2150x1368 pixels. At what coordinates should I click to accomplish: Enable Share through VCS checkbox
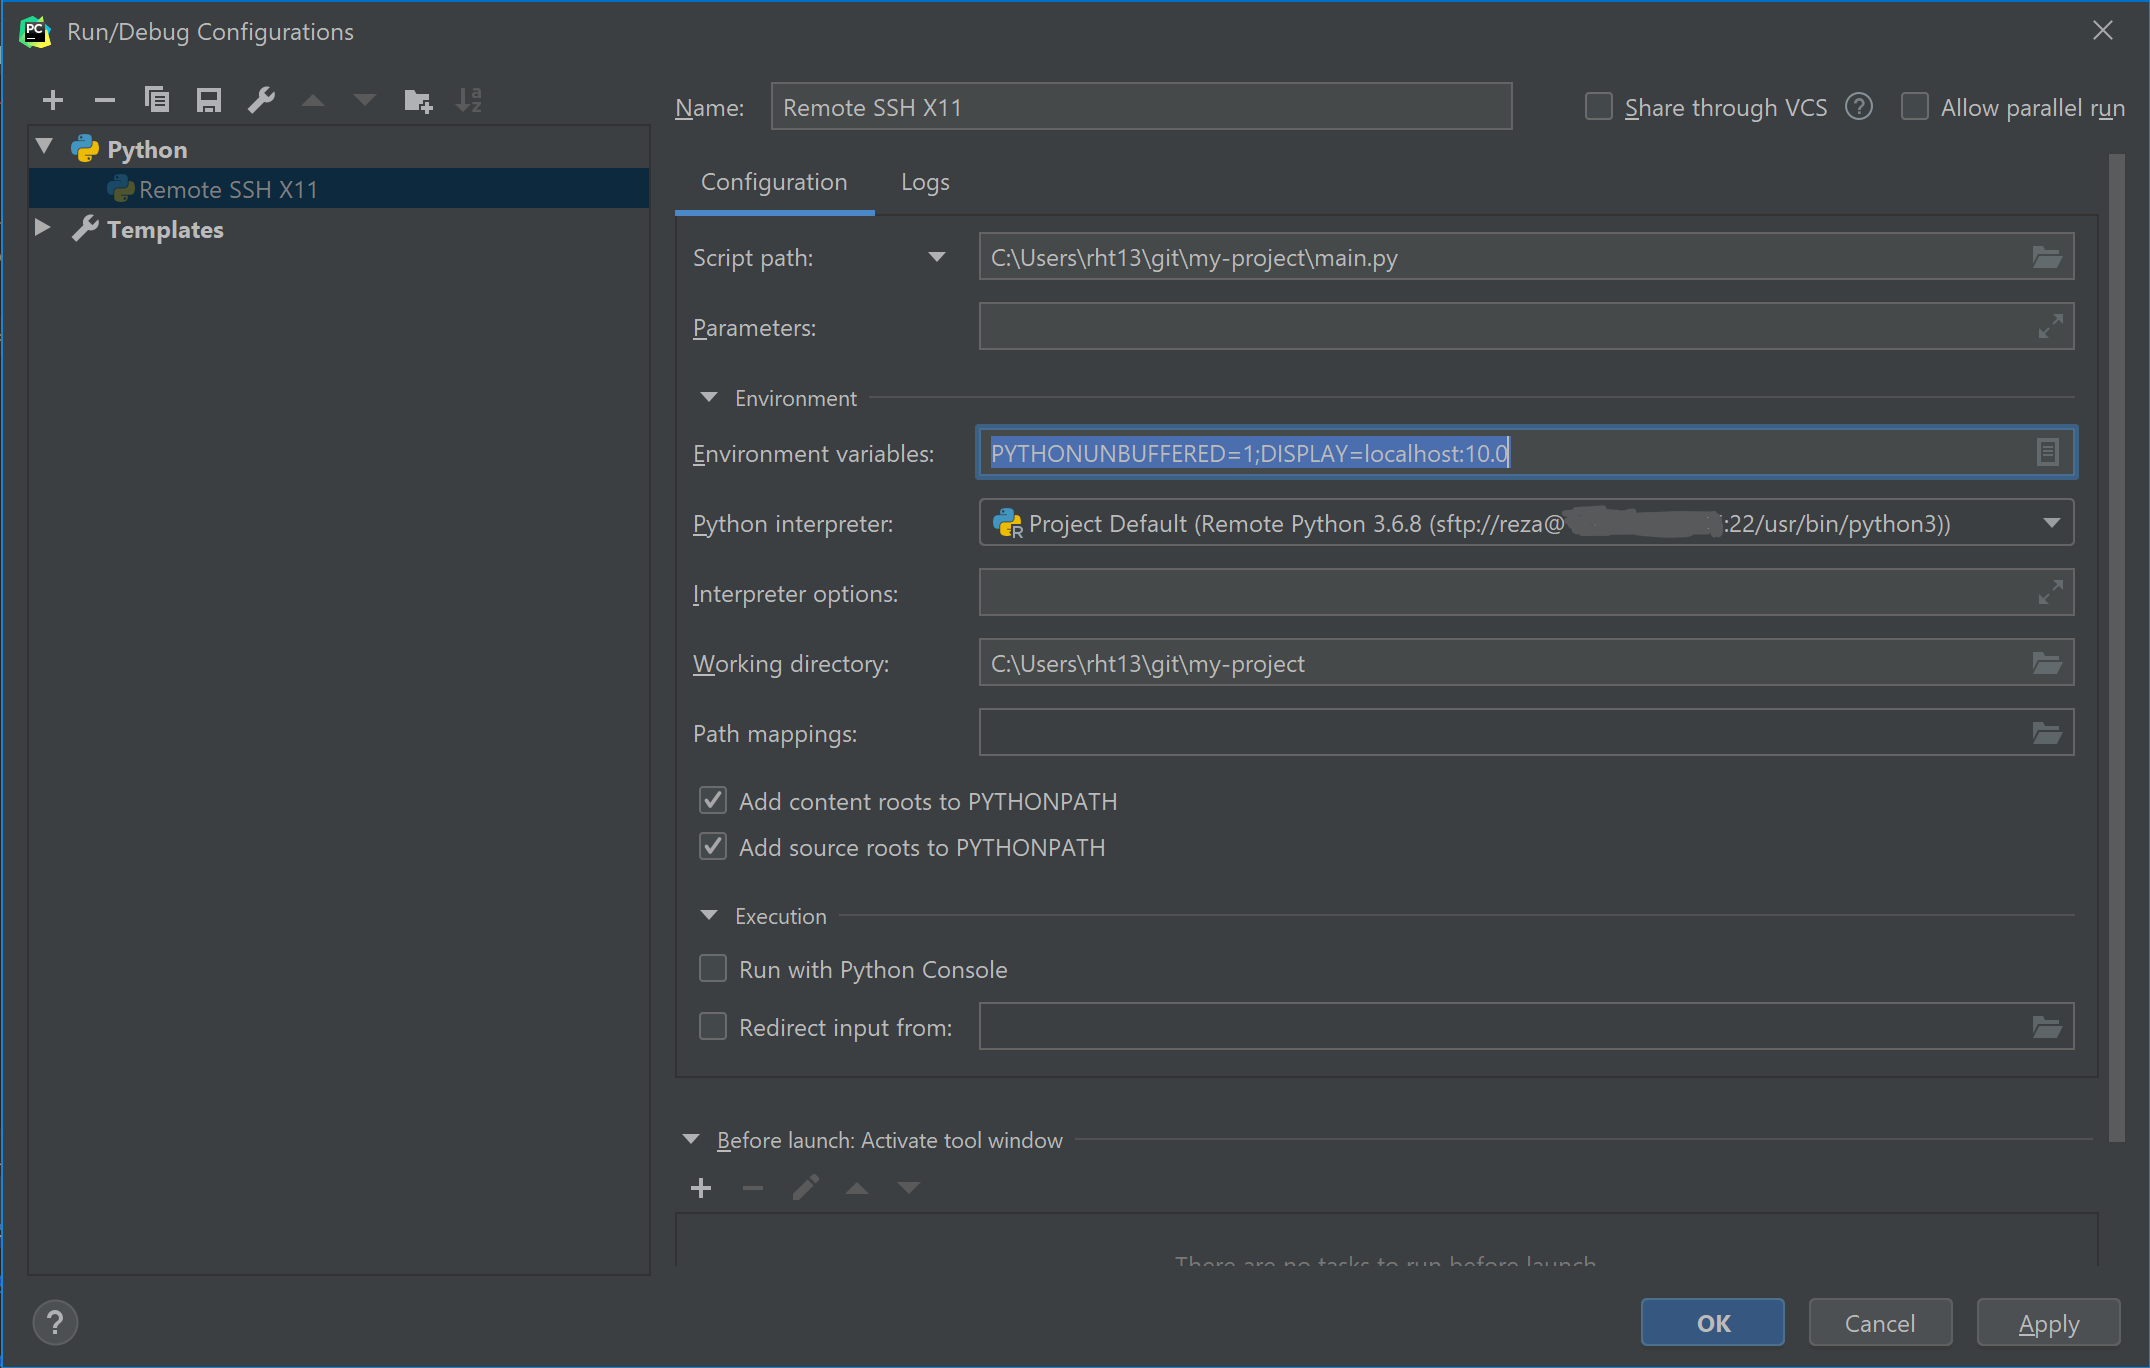coord(1599,107)
